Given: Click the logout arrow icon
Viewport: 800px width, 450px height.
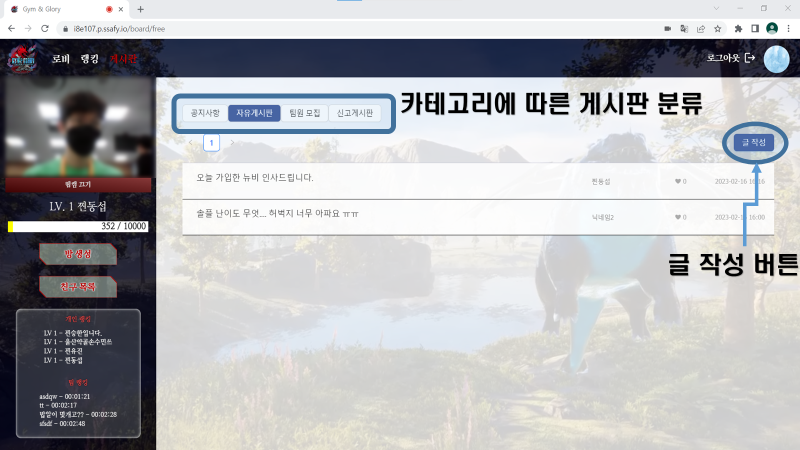Looking at the screenshot, I should pyautogui.click(x=749, y=58).
